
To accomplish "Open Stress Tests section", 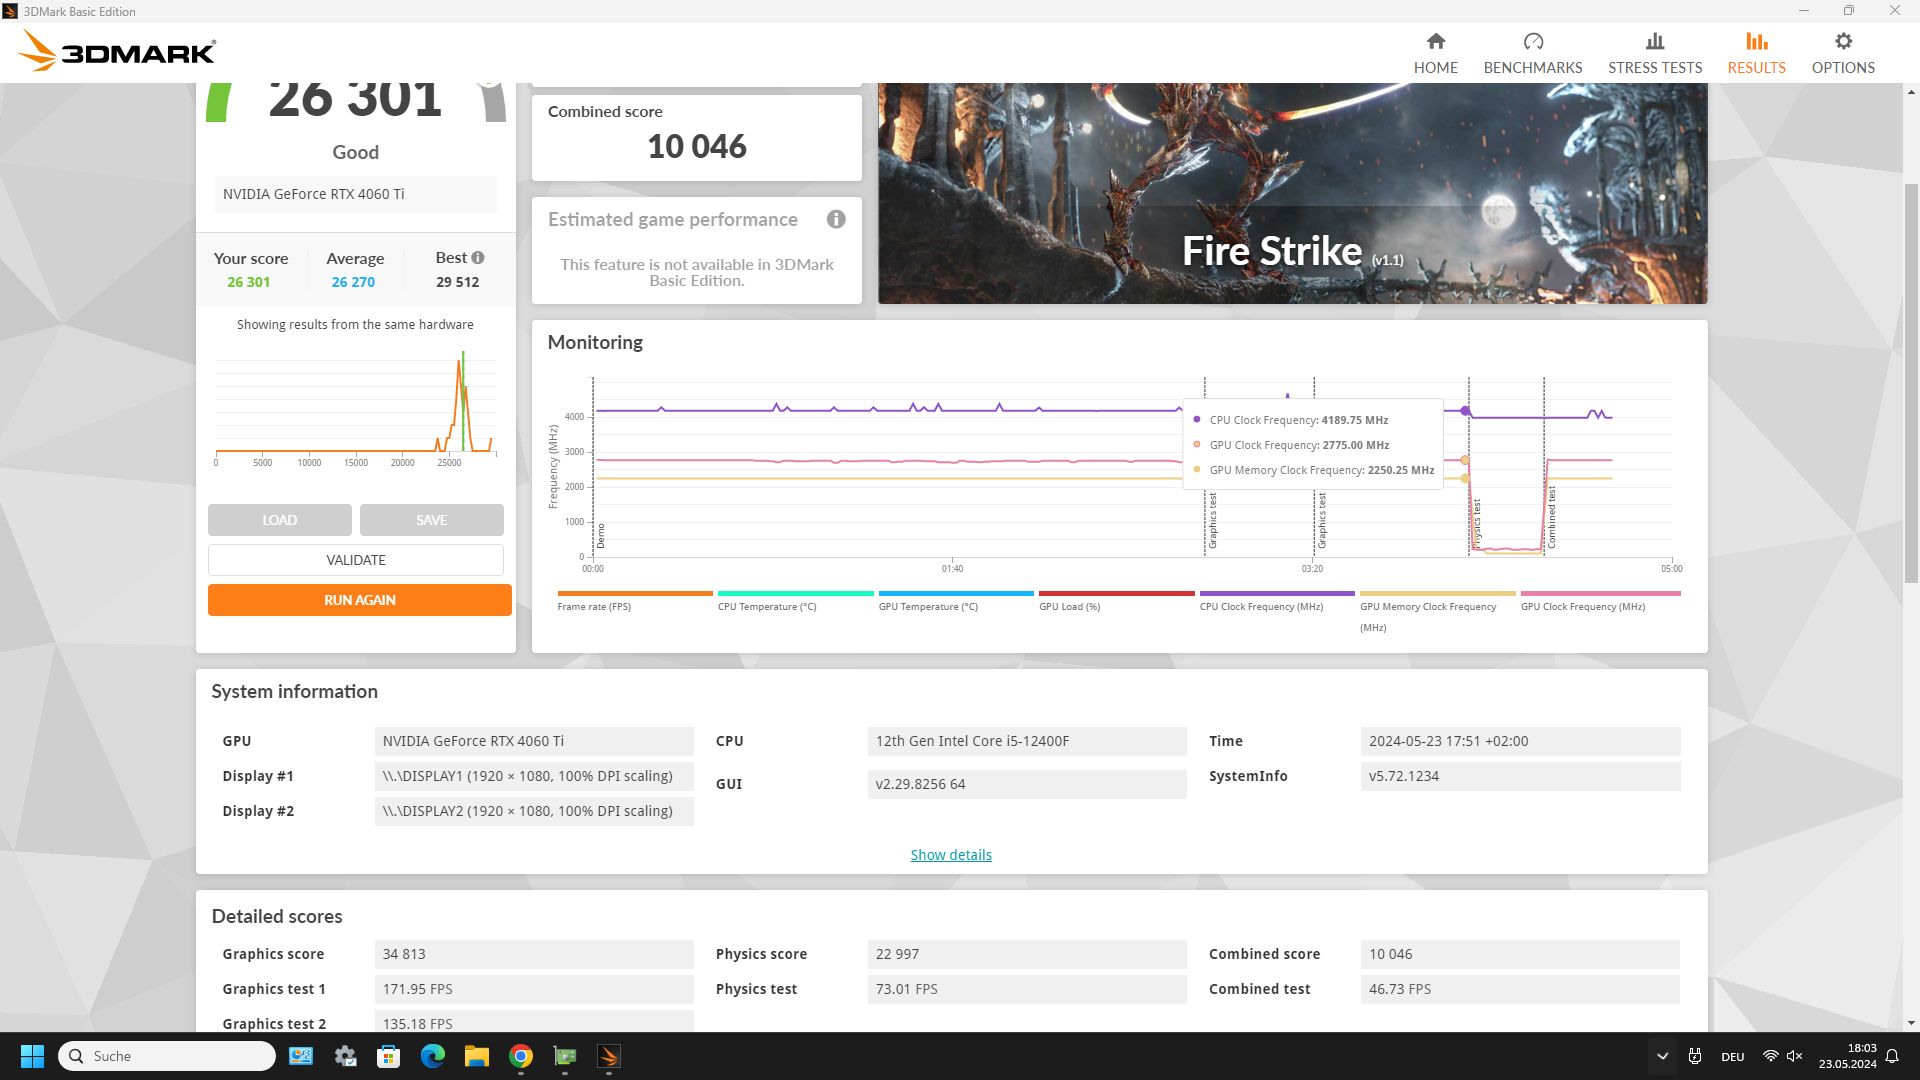I will [1654, 53].
